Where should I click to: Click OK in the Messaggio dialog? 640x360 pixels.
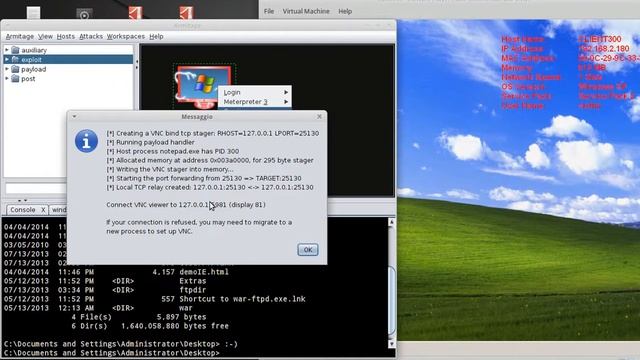(x=308, y=250)
